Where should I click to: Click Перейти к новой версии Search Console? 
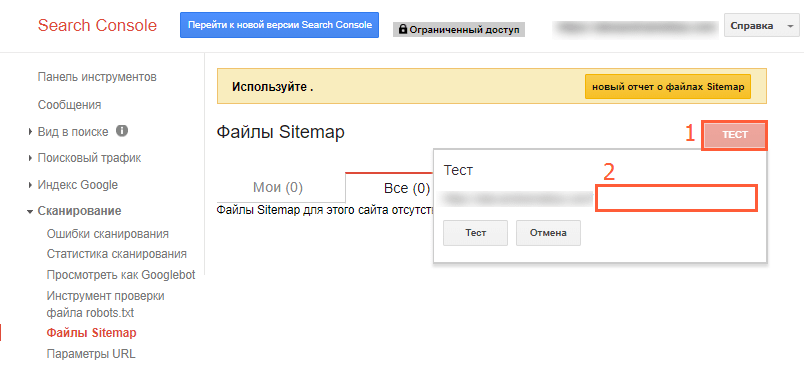[x=279, y=25]
